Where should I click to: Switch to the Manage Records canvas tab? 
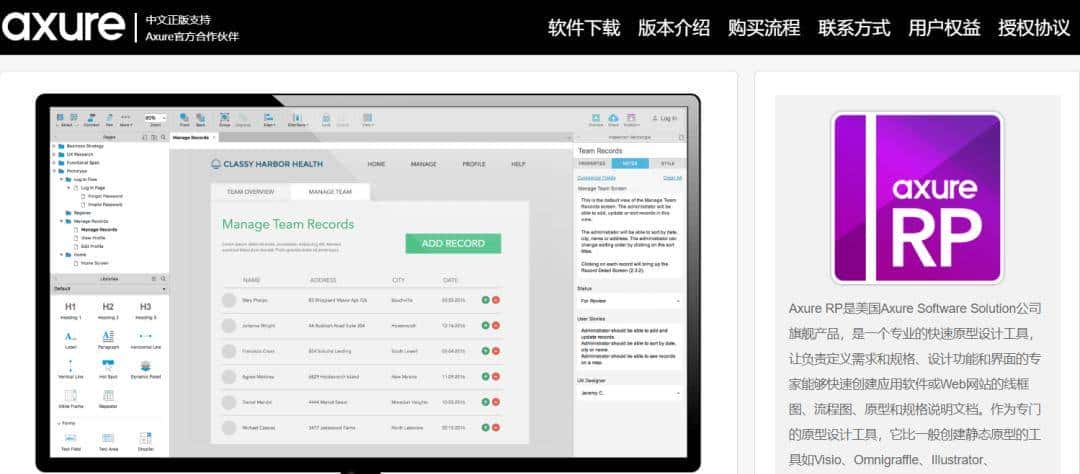192,137
